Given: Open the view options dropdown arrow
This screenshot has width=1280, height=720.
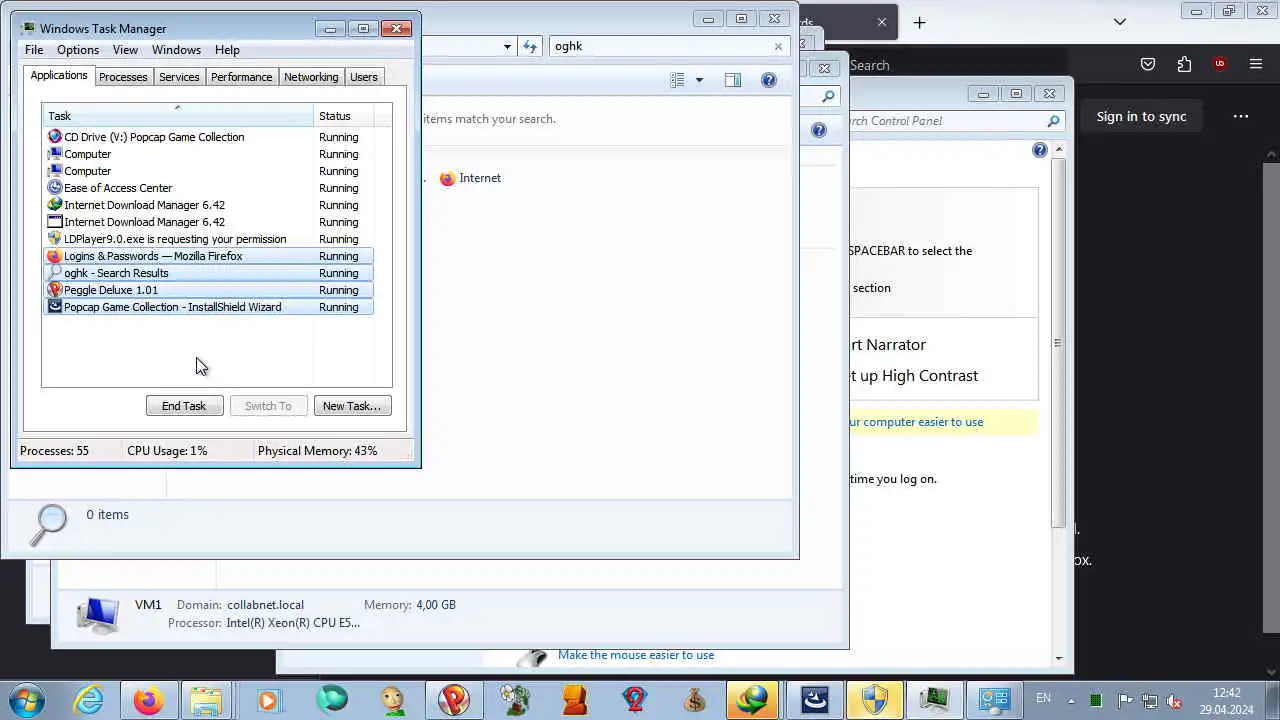Looking at the screenshot, I should [699, 80].
